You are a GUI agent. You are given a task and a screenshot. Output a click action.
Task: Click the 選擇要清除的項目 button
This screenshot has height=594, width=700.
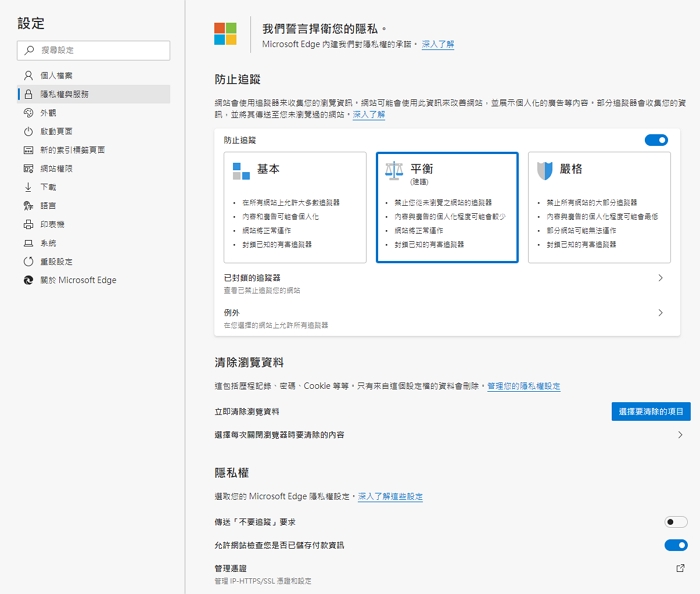click(651, 411)
